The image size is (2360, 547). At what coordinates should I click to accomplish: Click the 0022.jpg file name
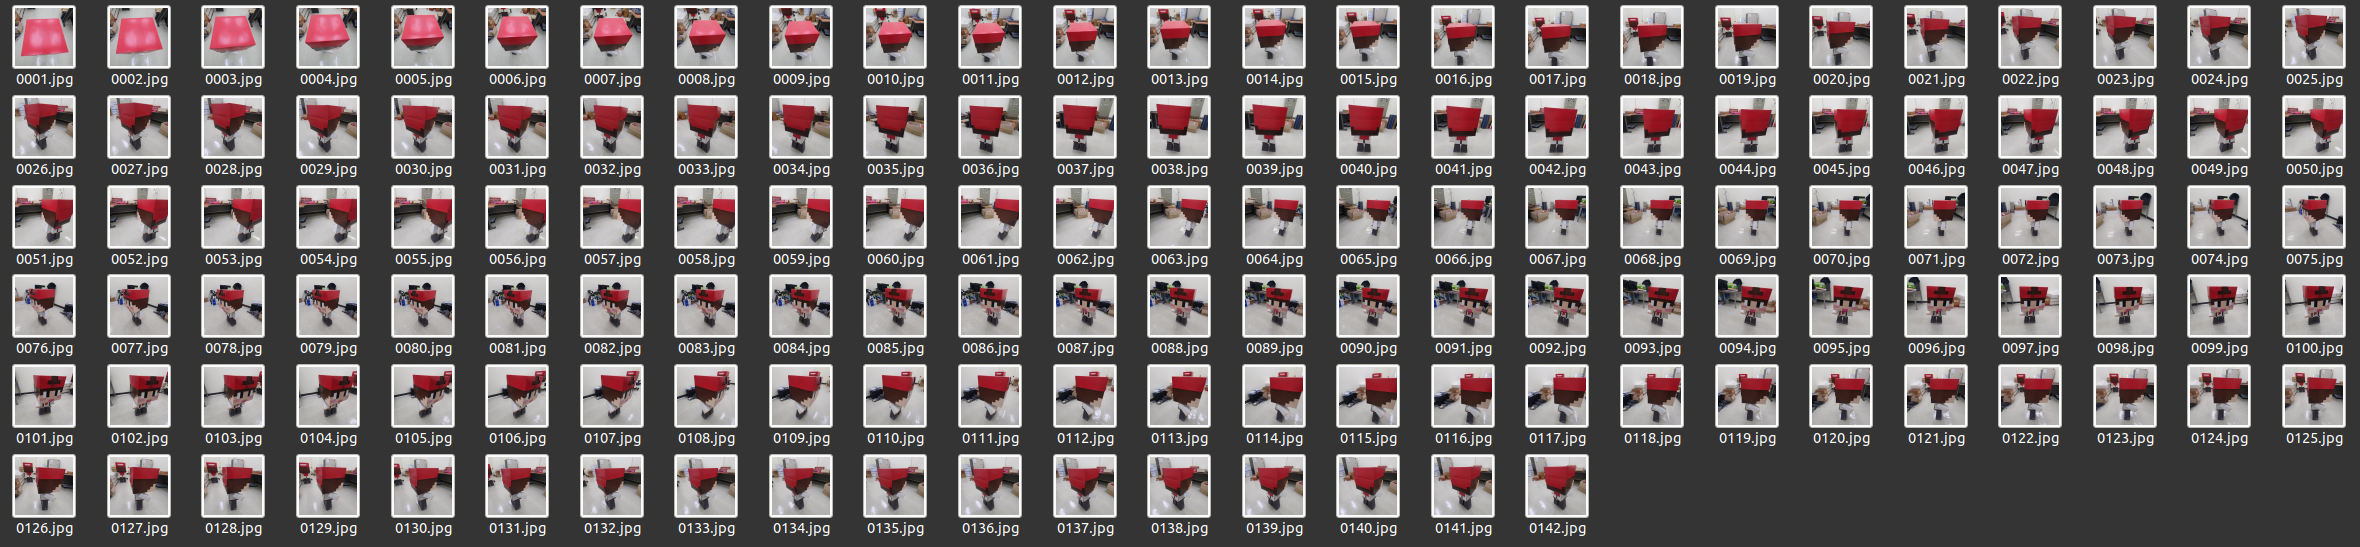tap(2030, 79)
